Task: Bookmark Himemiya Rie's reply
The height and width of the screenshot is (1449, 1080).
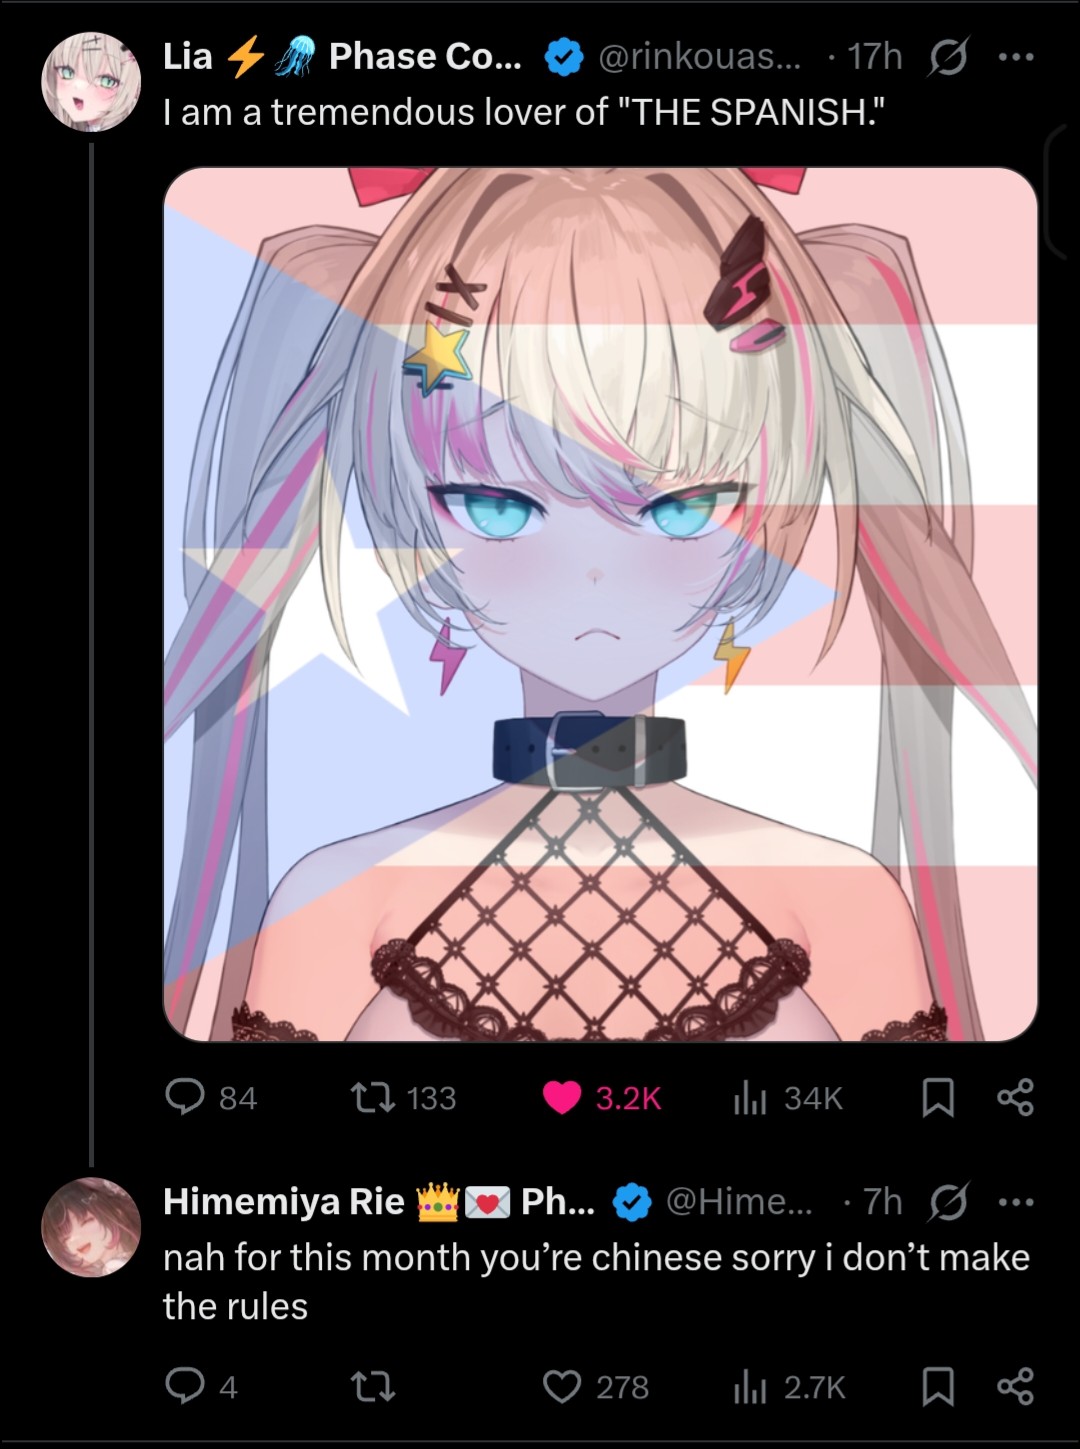Action: point(937,1386)
